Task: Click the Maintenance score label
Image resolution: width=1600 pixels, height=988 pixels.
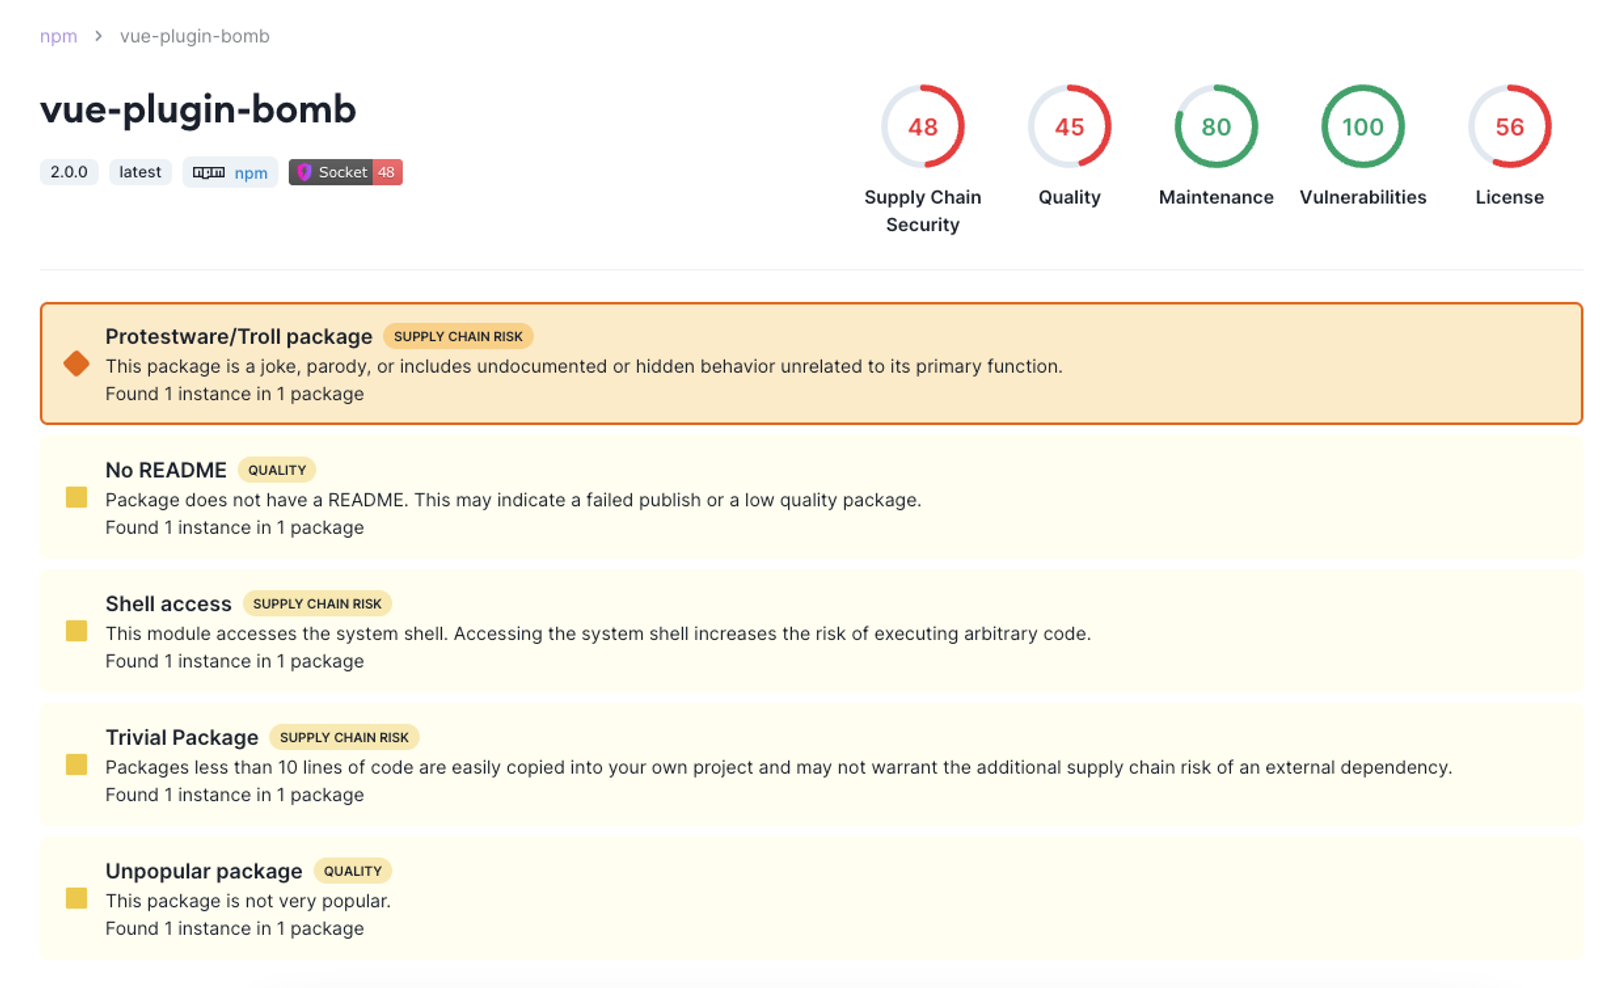Action: pyautogui.click(x=1216, y=197)
